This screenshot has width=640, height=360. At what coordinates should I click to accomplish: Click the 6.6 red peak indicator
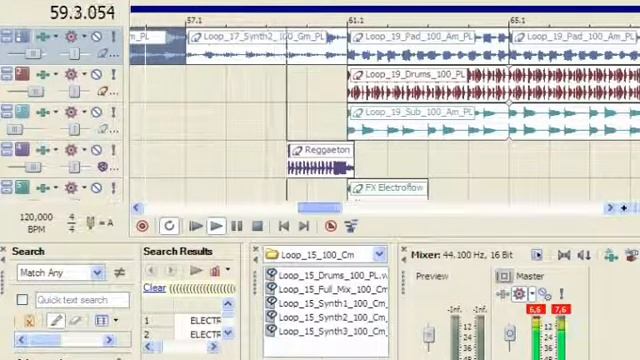[x=536, y=309]
